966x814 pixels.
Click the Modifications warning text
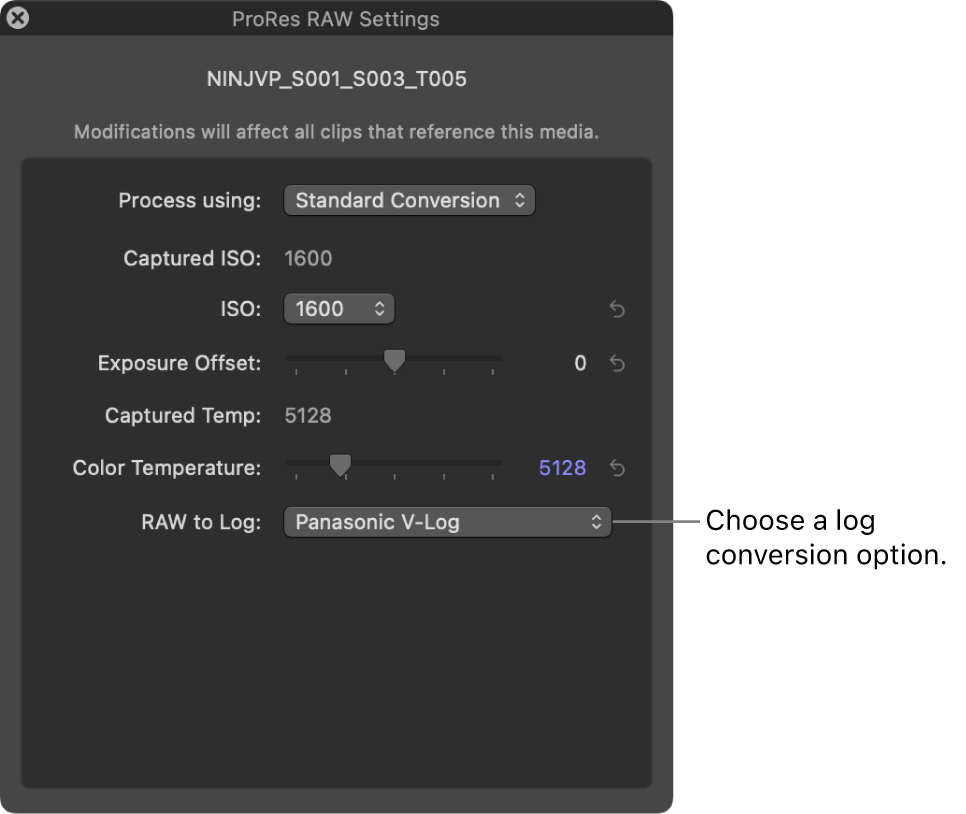336,132
